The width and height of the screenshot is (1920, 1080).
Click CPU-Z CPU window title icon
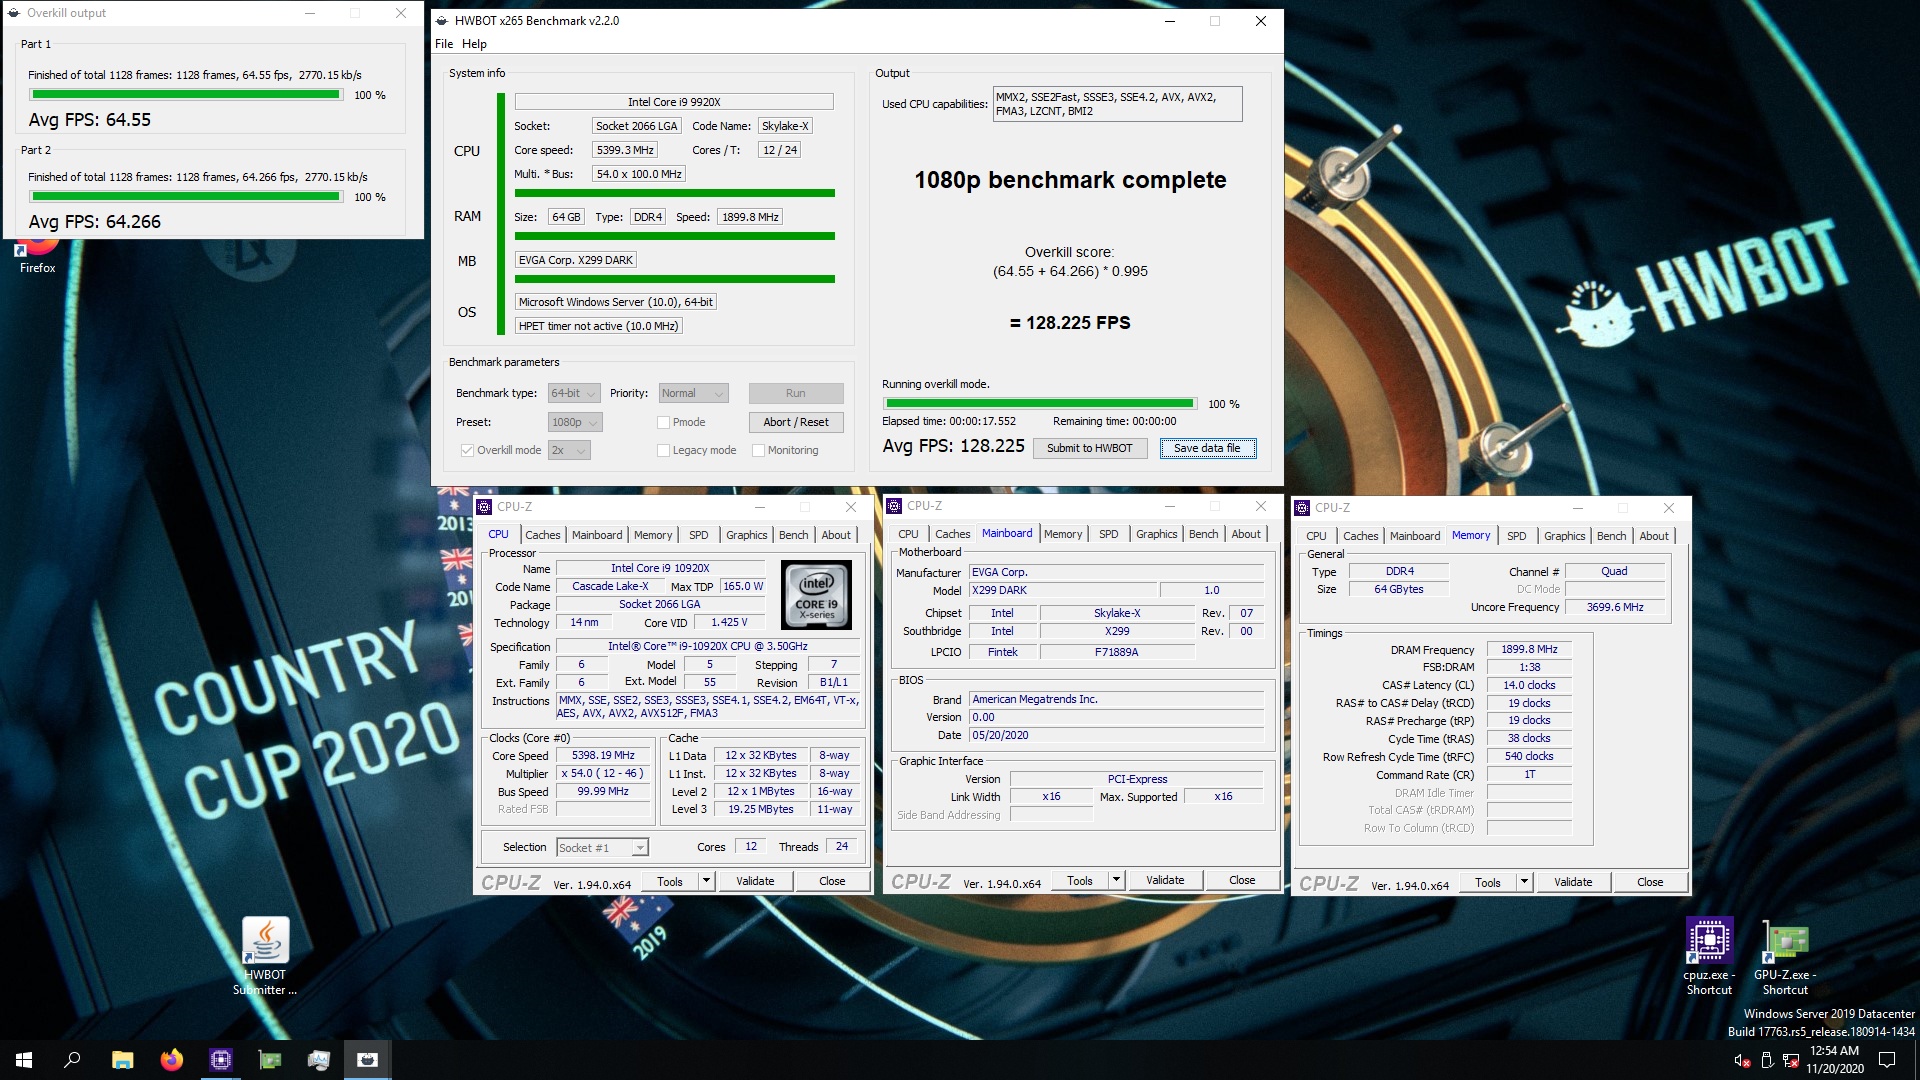484,507
